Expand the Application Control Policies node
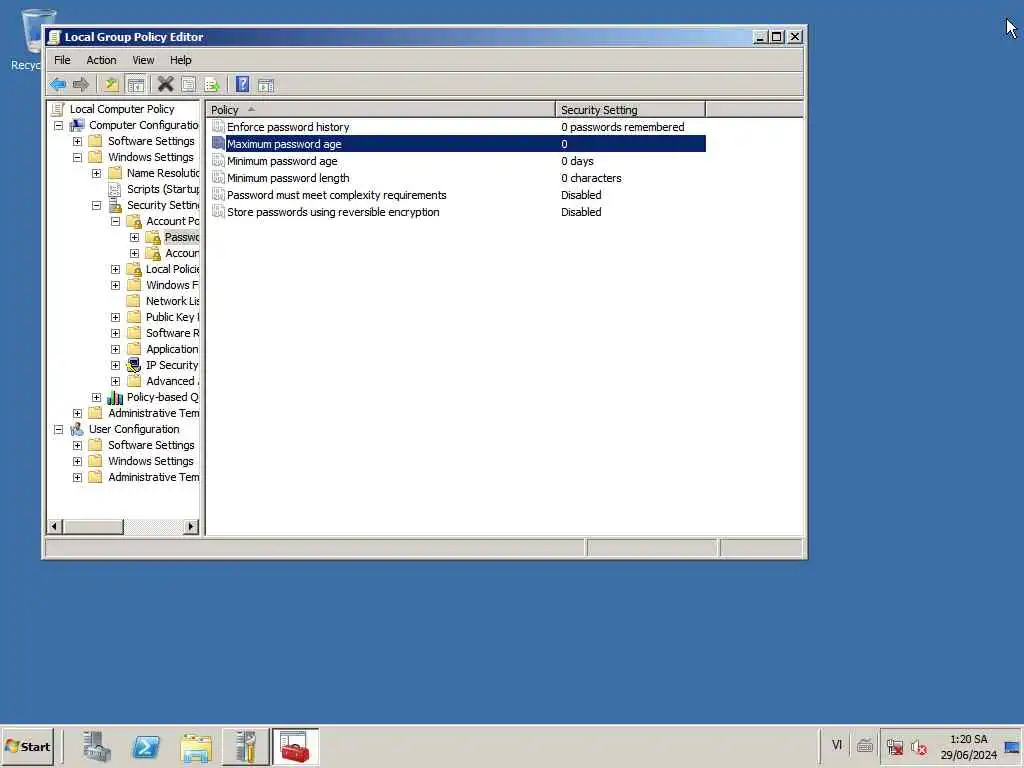This screenshot has height=768, width=1024. coord(116,349)
